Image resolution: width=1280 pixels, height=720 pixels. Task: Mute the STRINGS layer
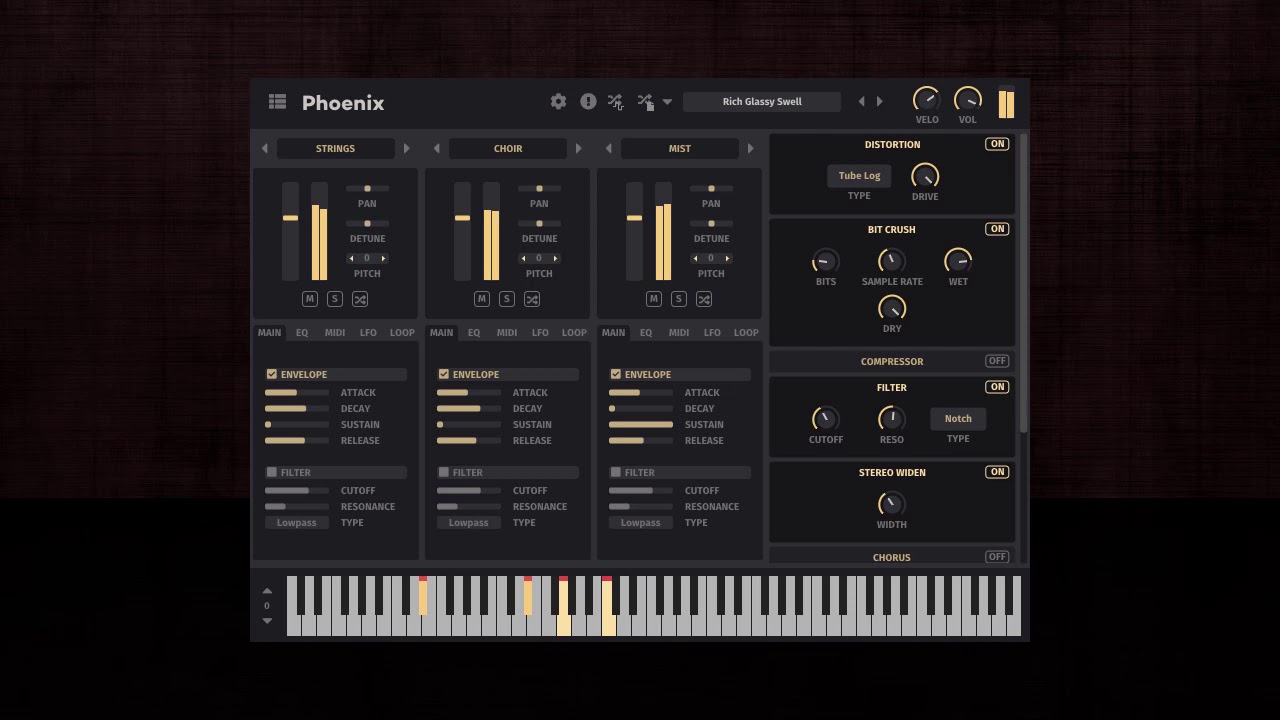point(309,299)
